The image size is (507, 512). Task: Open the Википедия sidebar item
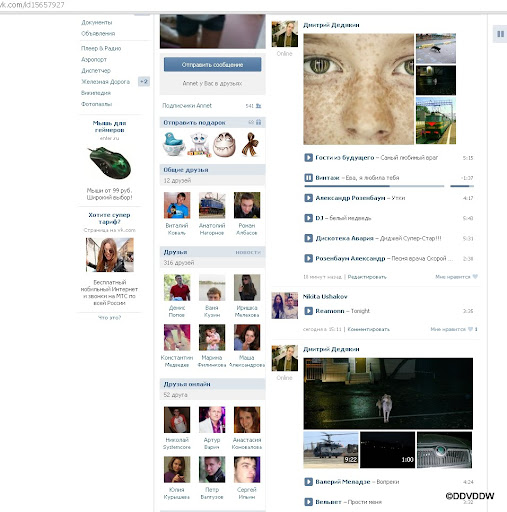click(96, 93)
